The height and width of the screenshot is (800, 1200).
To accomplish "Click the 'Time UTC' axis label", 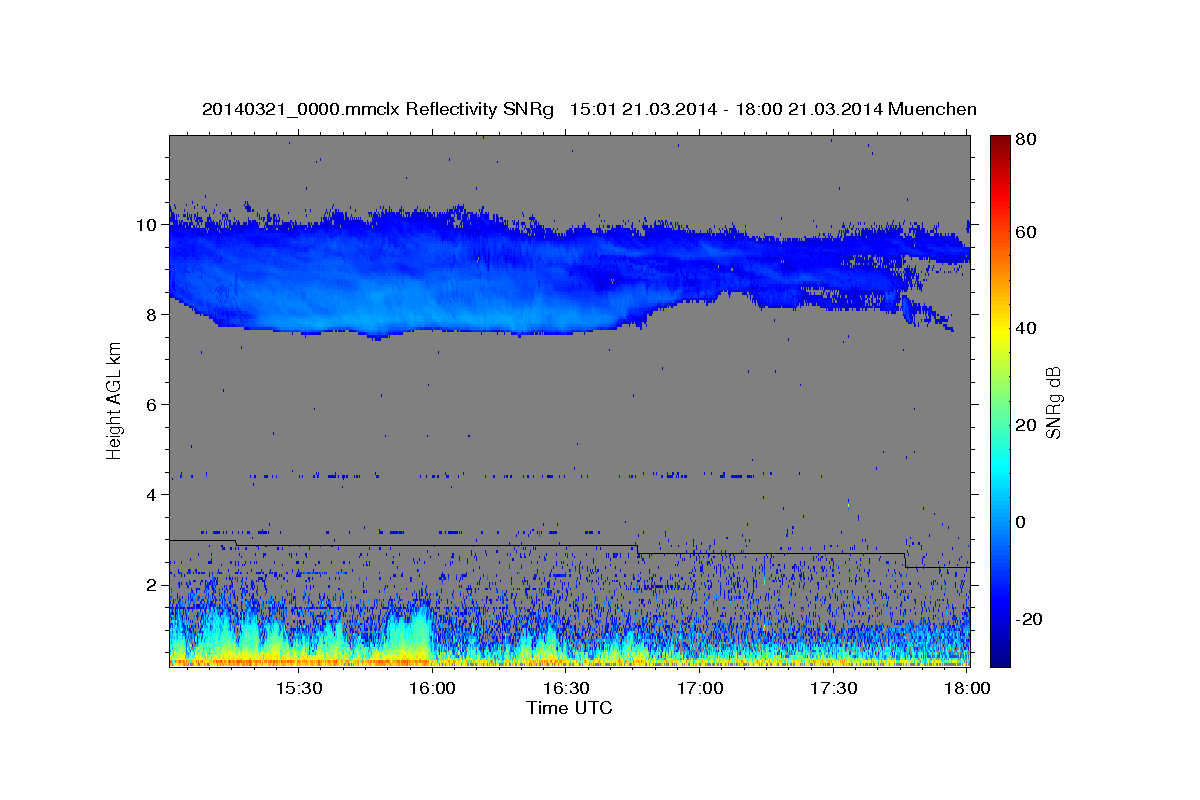I will point(569,708).
